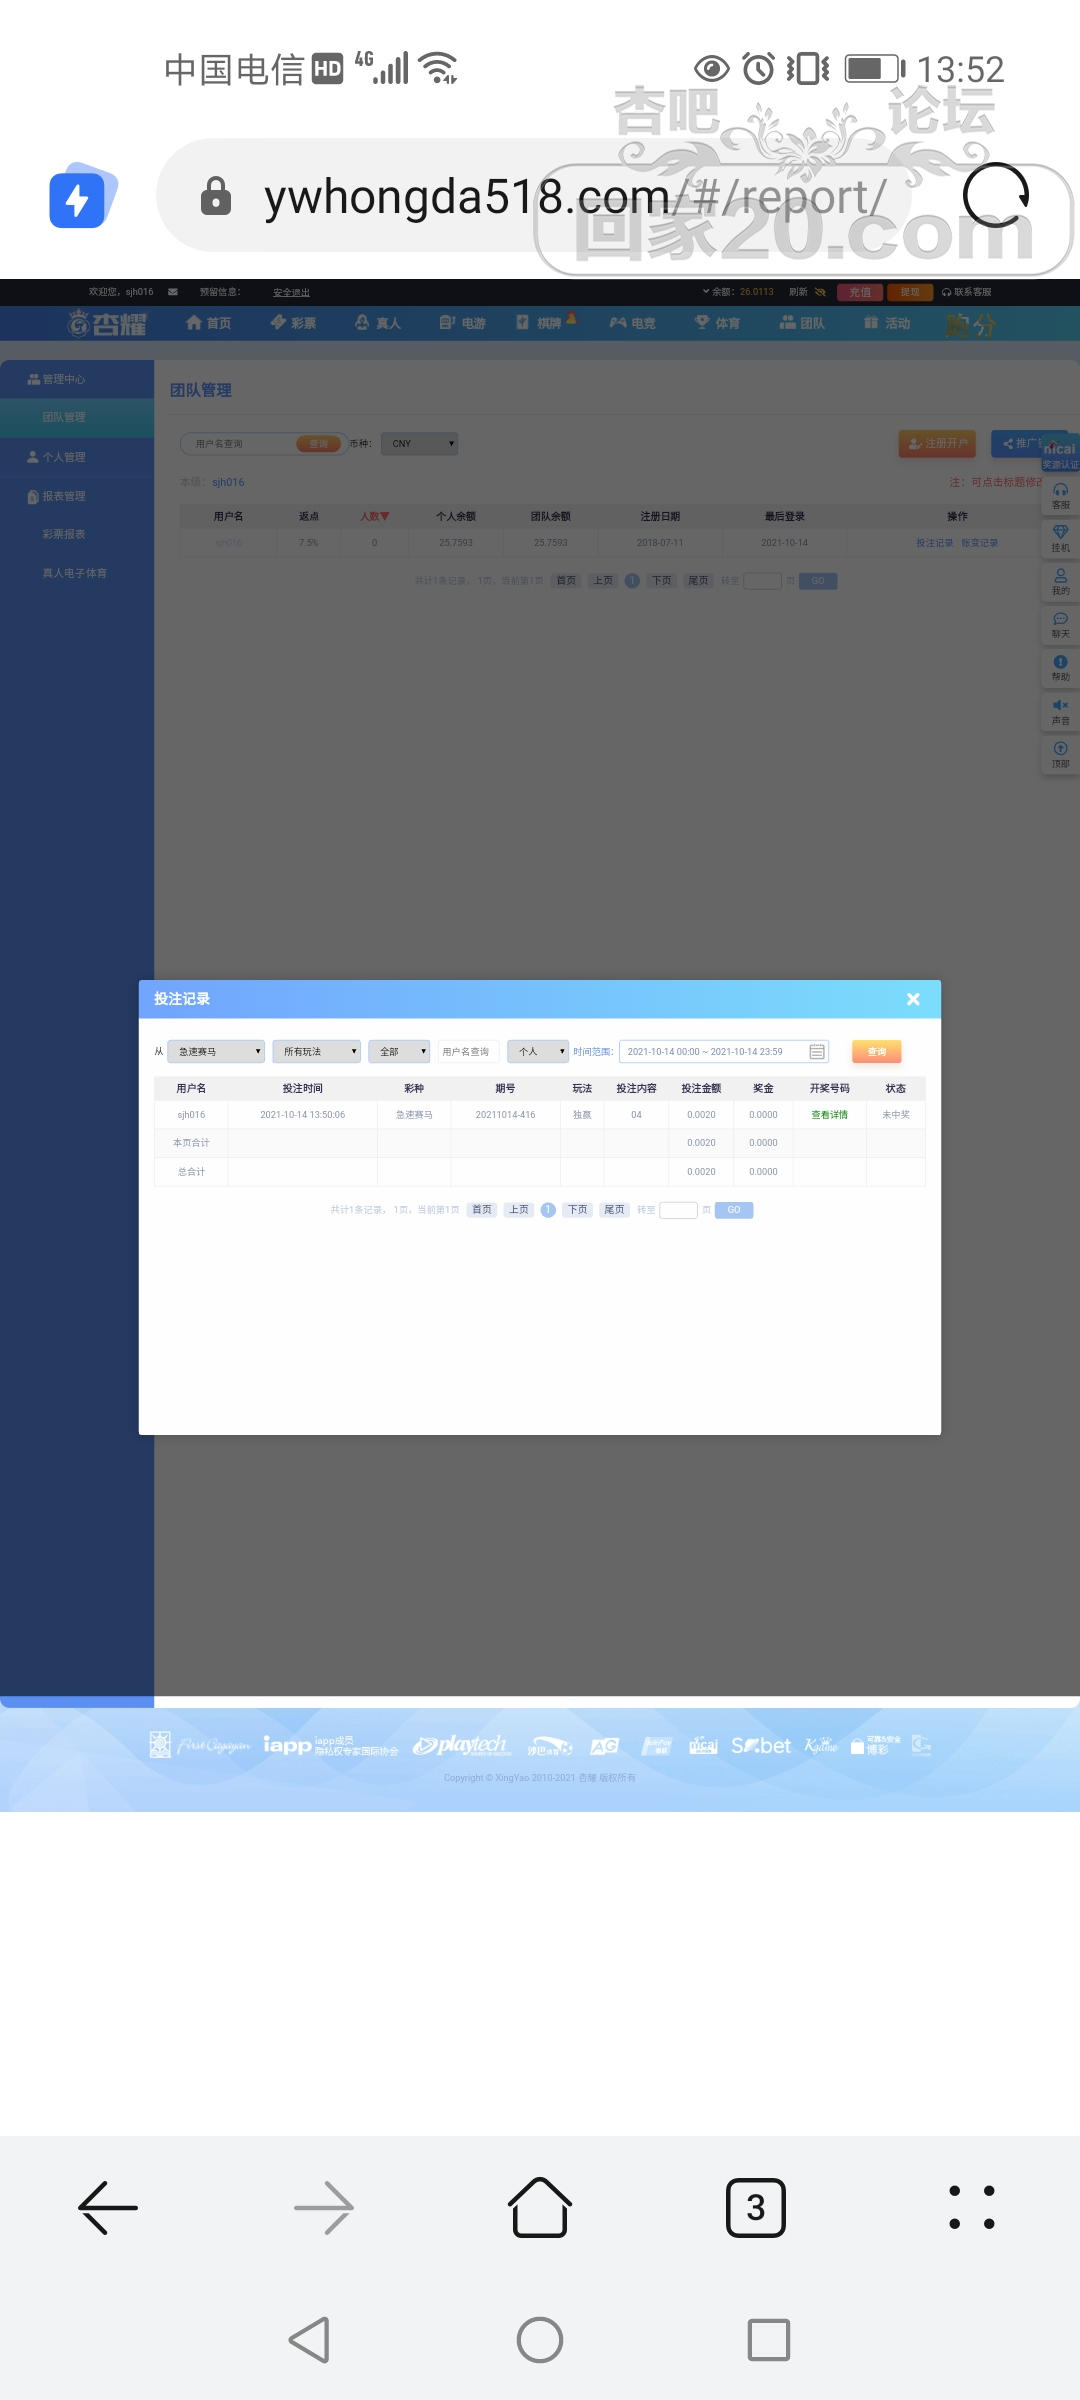Image resolution: width=1080 pixels, height=2400 pixels.
Task: Open the 个人 scope dropdown
Action: click(538, 1051)
